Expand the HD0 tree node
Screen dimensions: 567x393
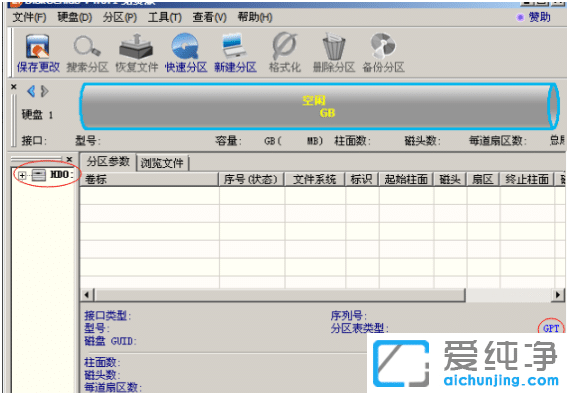click(x=22, y=175)
